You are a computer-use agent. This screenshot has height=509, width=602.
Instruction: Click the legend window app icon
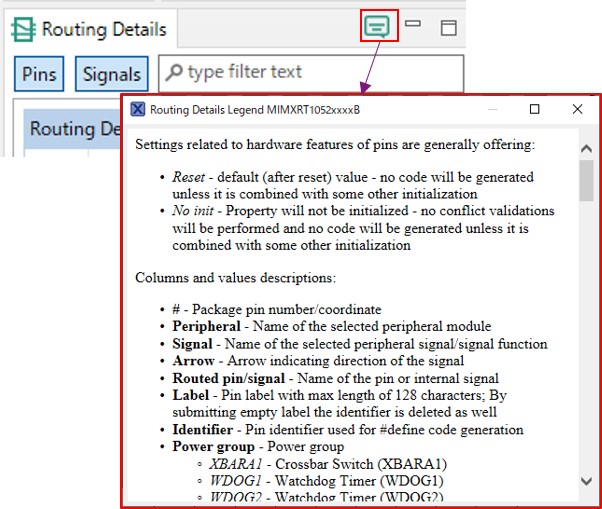138,109
